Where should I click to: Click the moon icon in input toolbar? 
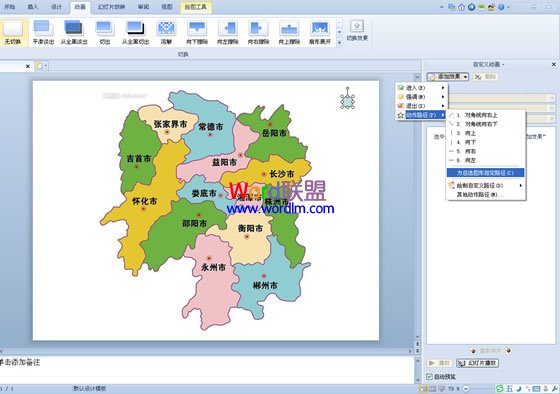pos(519,388)
